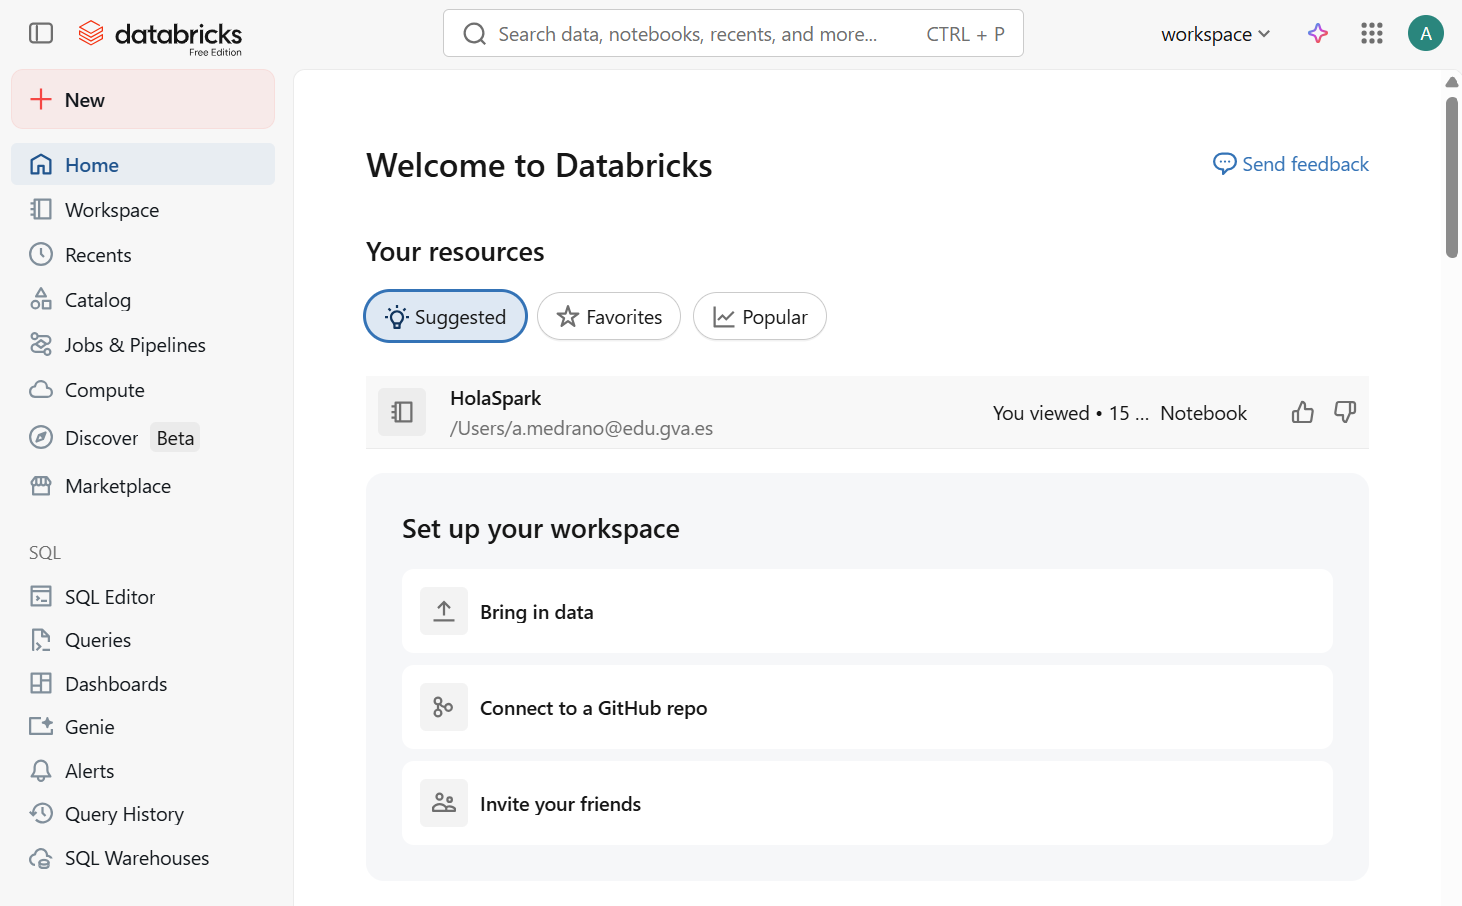The width and height of the screenshot is (1462, 906).
Task: Open the SQL Editor link text
Action: click(x=110, y=596)
